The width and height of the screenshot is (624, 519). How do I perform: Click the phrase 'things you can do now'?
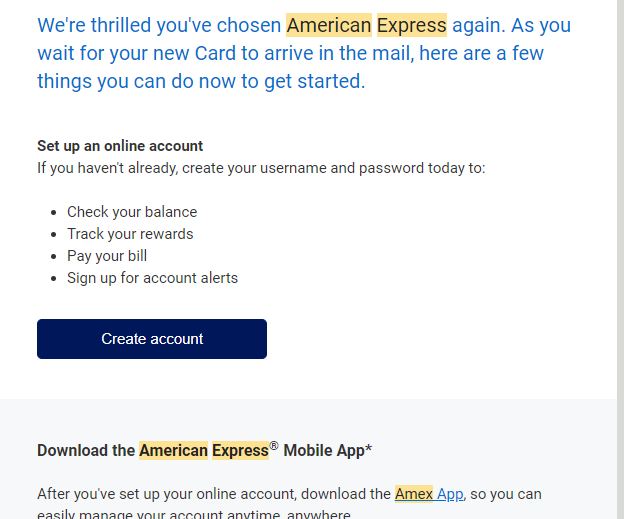coord(136,81)
